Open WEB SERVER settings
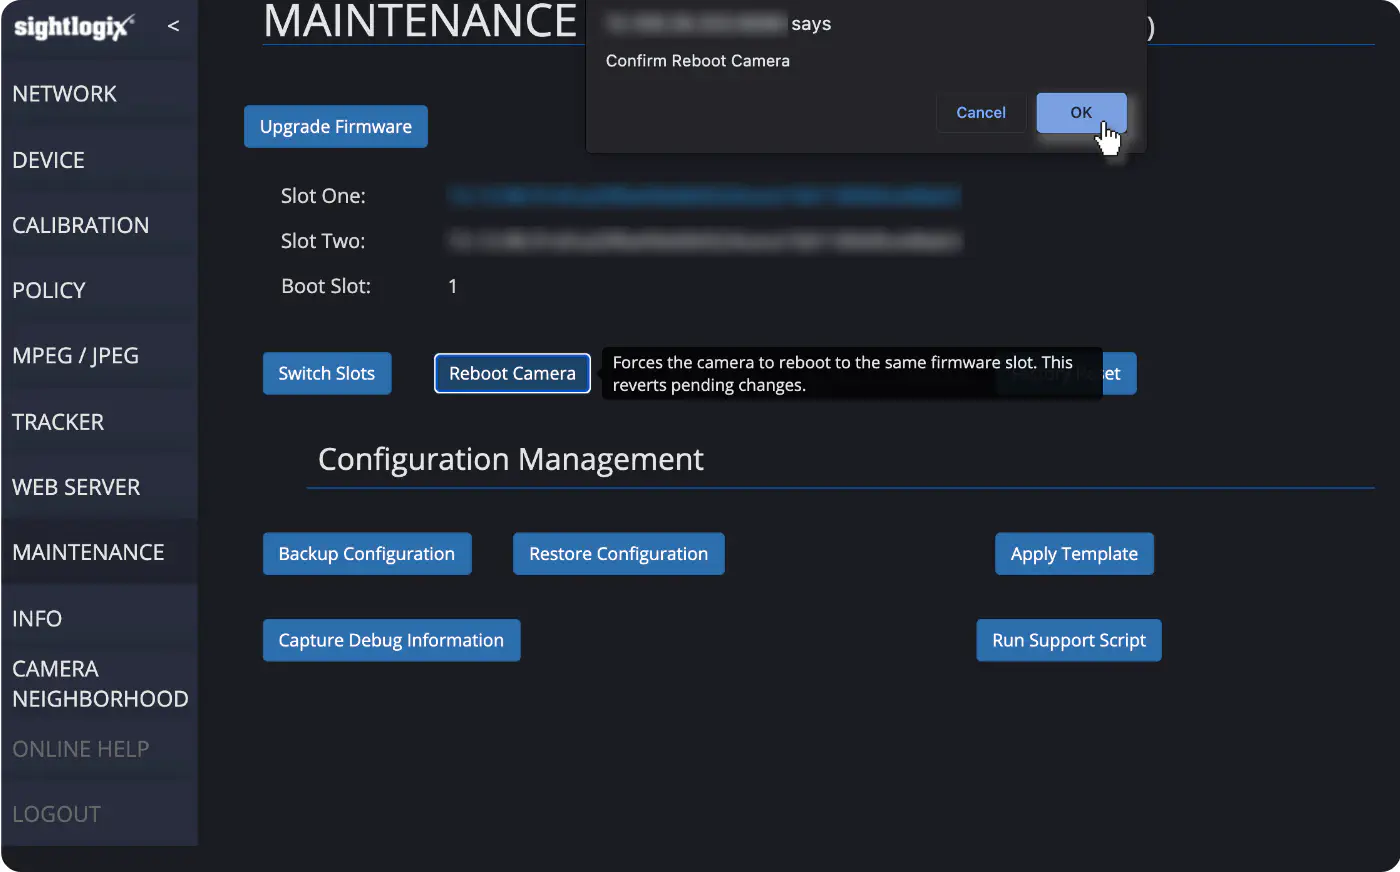Image resolution: width=1400 pixels, height=872 pixels. pyautogui.click(x=76, y=487)
